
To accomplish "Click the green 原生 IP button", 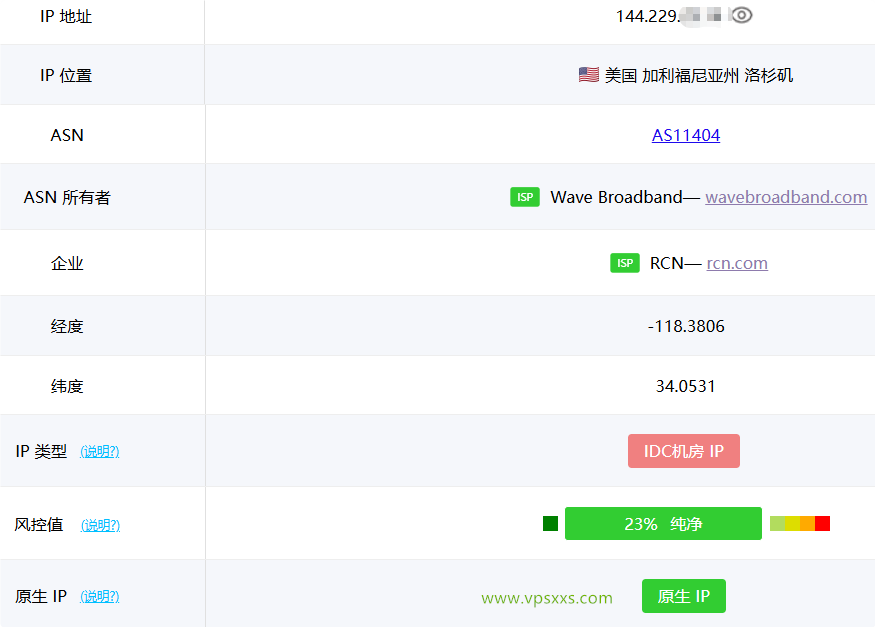I will pyautogui.click(x=684, y=596).
